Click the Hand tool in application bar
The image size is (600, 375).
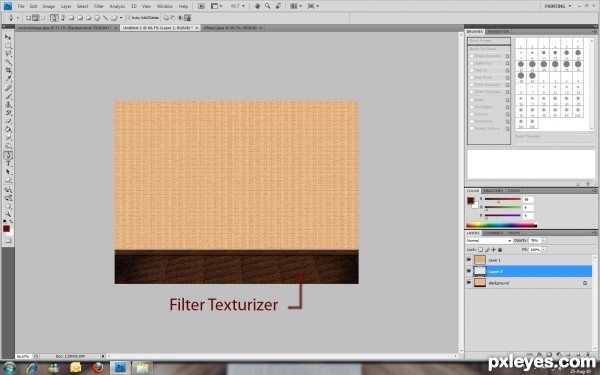click(258, 6)
